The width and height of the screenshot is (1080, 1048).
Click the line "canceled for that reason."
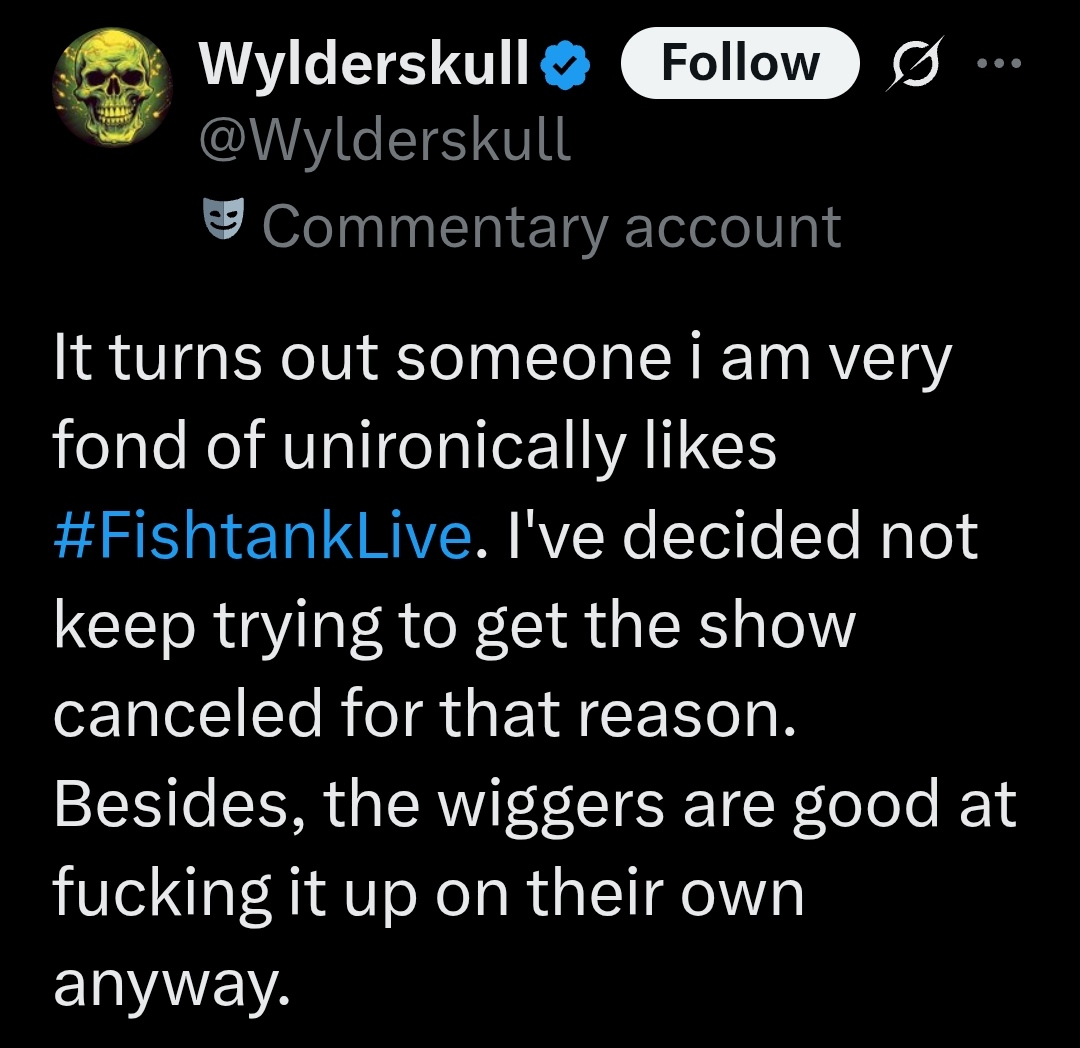[425, 713]
